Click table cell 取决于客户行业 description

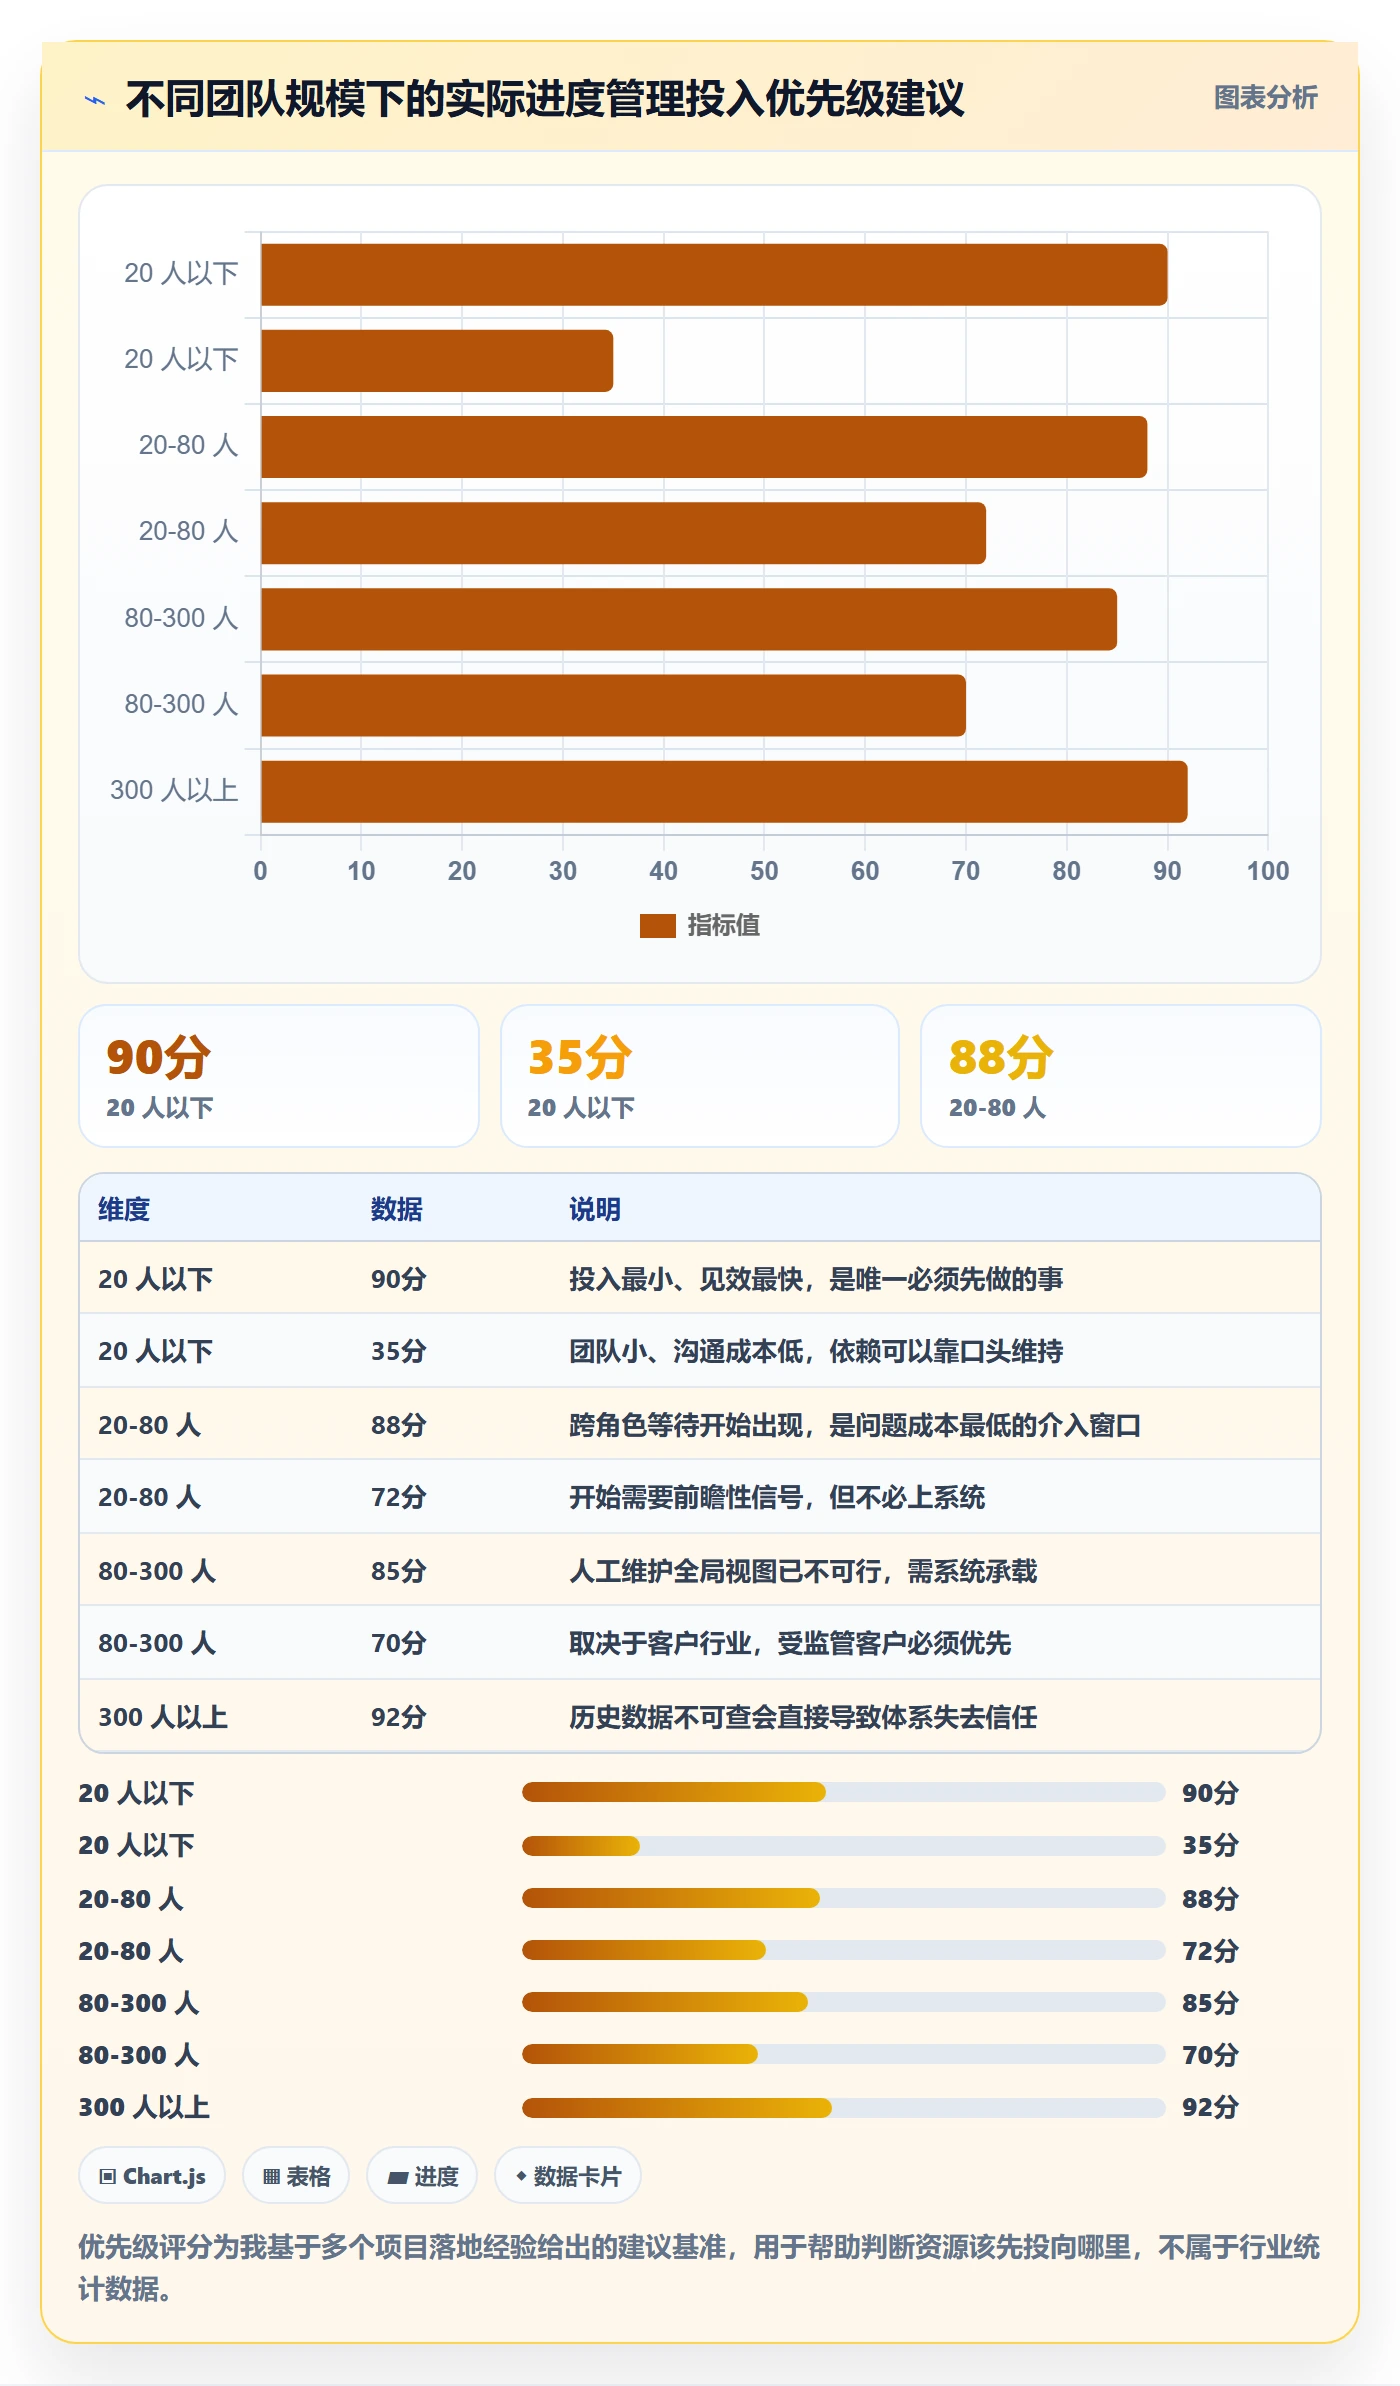click(790, 1643)
